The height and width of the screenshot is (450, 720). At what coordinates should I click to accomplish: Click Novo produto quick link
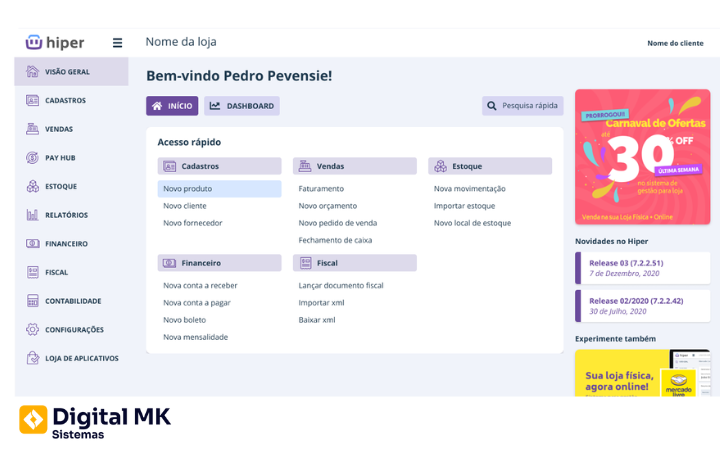pyautogui.click(x=188, y=189)
